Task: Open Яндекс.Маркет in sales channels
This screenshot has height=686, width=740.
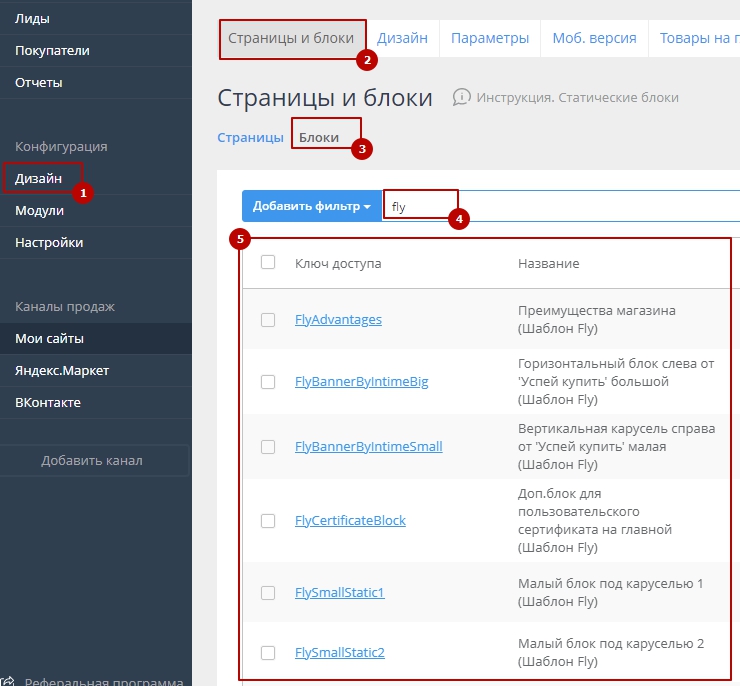Action: click(62, 371)
